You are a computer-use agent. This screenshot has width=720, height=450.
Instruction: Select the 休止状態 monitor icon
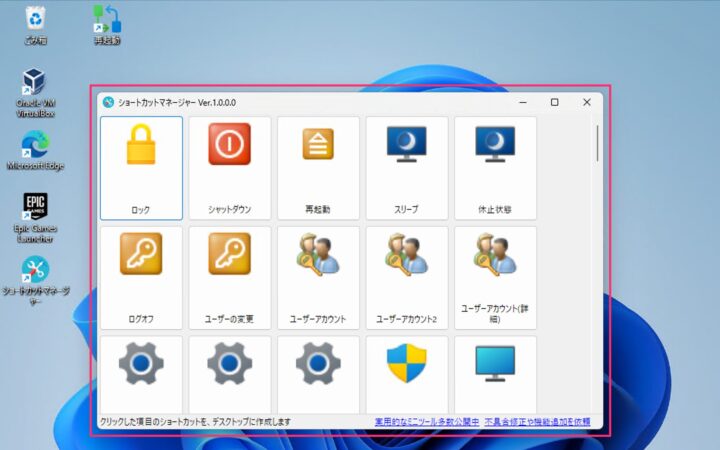pos(495,146)
